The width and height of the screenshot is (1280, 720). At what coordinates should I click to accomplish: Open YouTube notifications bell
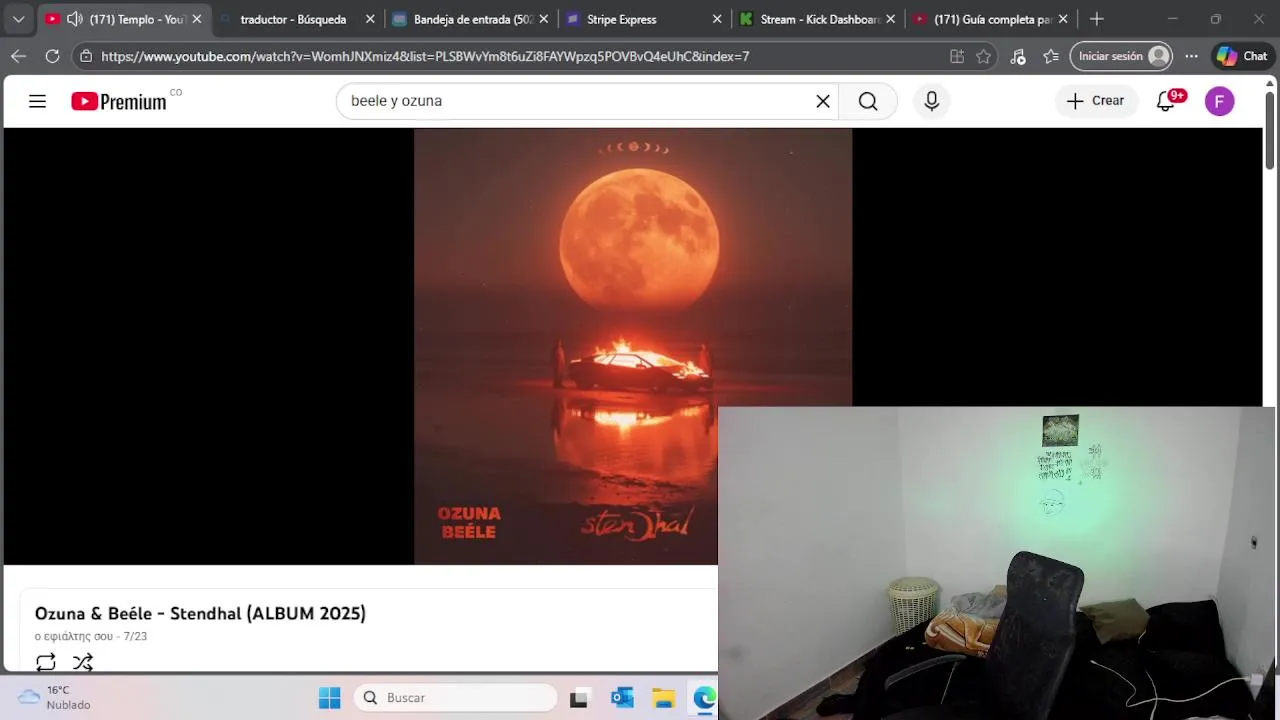(x=1166, y=101)
